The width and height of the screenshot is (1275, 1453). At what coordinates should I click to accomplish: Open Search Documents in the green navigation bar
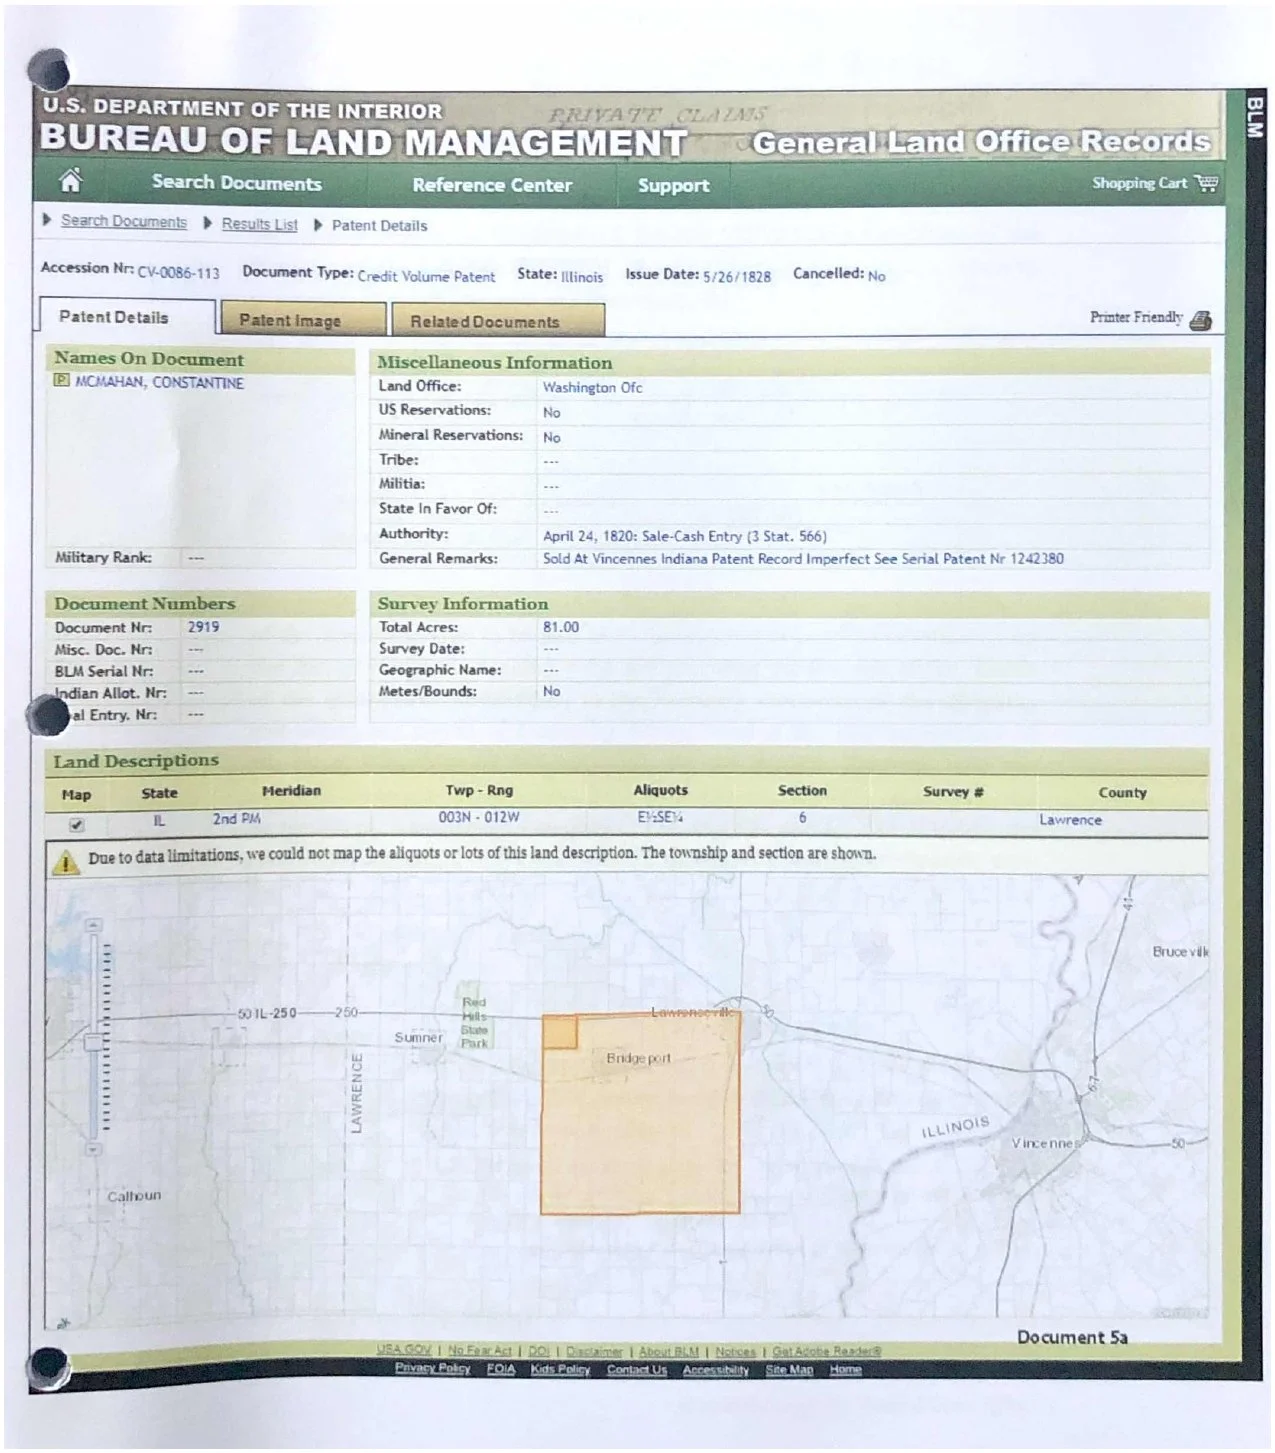coord(237,182)
